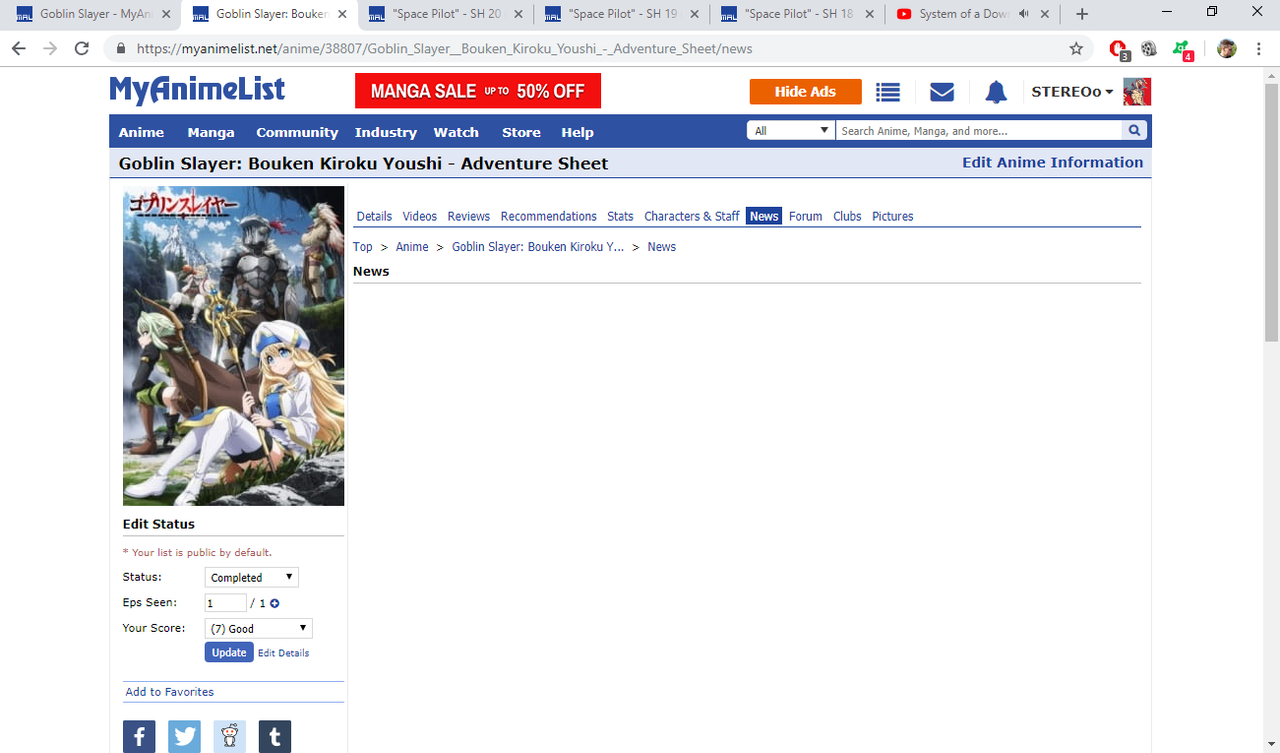The width and height of the screenshot is (1280, 753).
Task: Switch to the Pictures tab
Action: [x=893, y=216]
